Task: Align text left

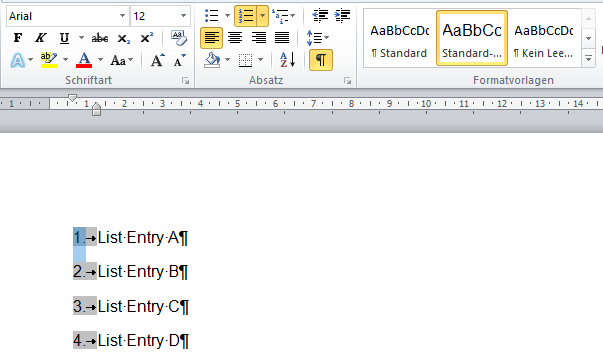Action: 212,38
